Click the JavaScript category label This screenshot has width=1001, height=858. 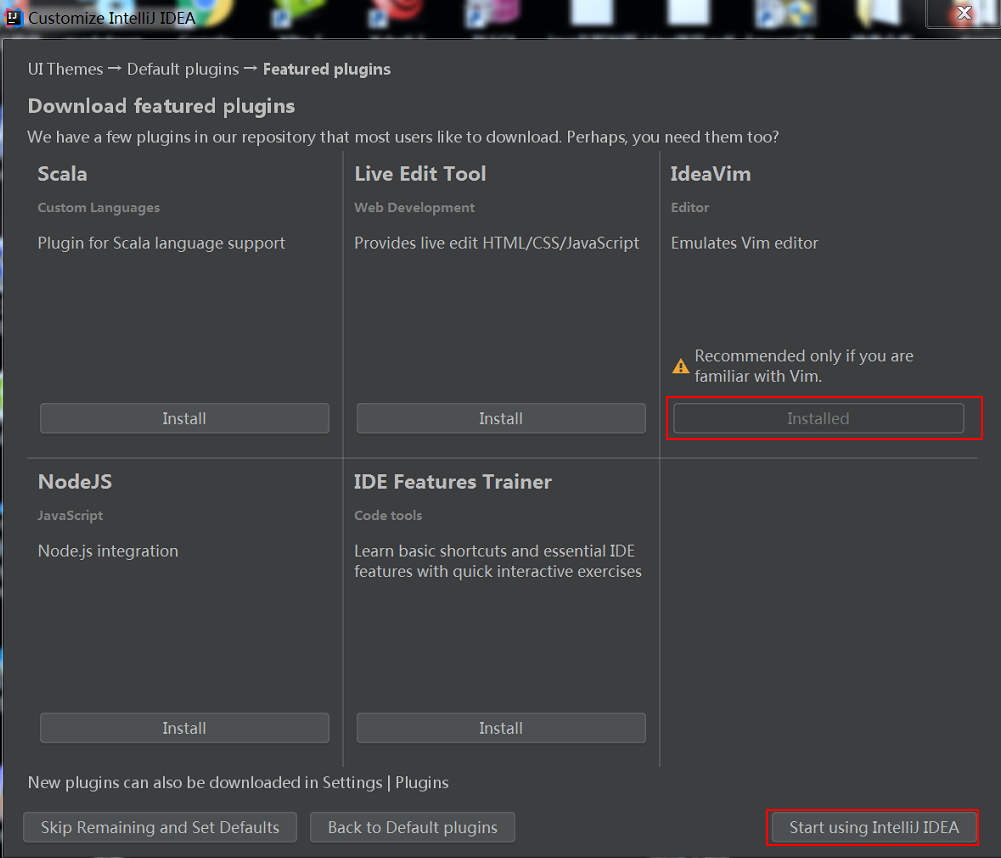coord(70,515)
